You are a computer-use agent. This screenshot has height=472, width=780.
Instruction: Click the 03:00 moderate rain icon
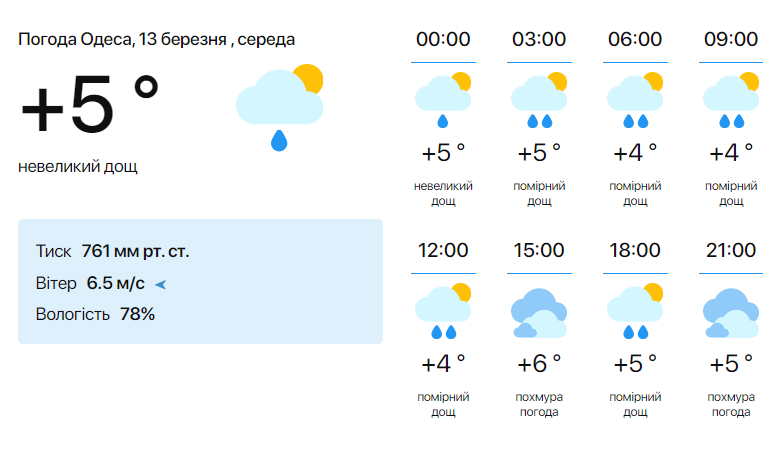[x=539, y=100]
